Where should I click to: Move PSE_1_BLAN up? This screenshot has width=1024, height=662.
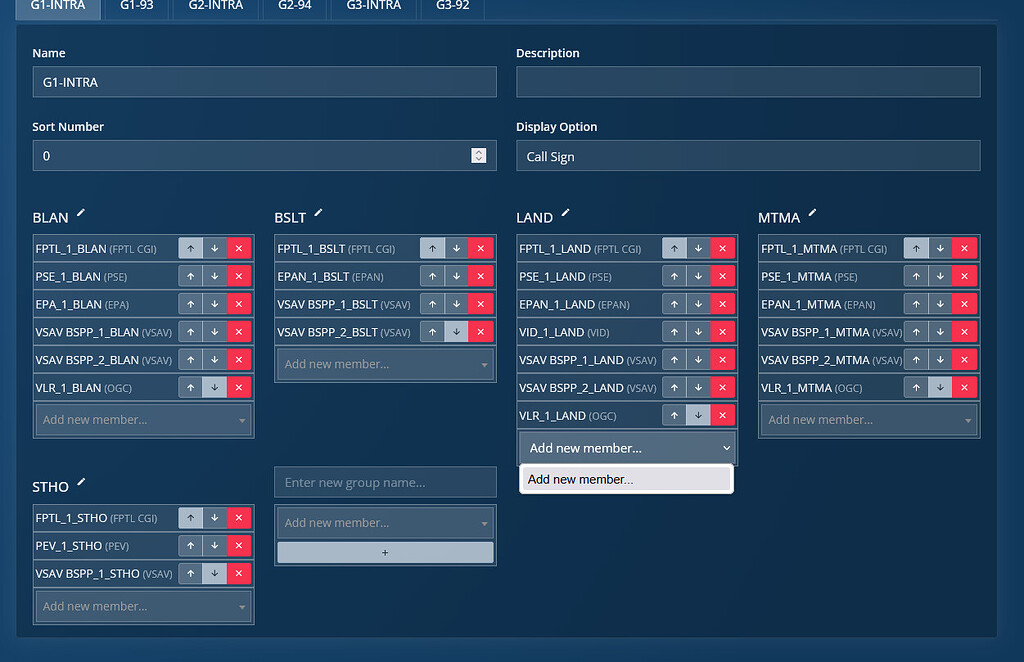pos(191,276)
